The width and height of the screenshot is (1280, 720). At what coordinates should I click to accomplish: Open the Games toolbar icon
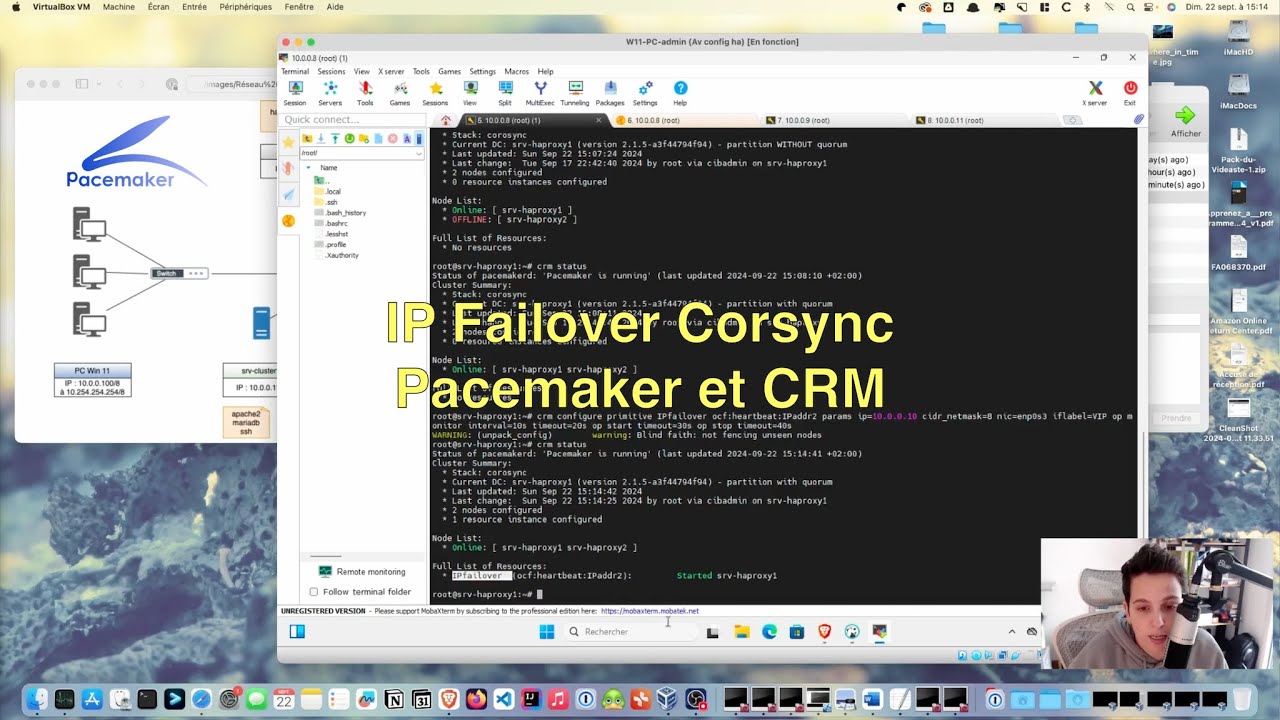[x=400, y=93]
